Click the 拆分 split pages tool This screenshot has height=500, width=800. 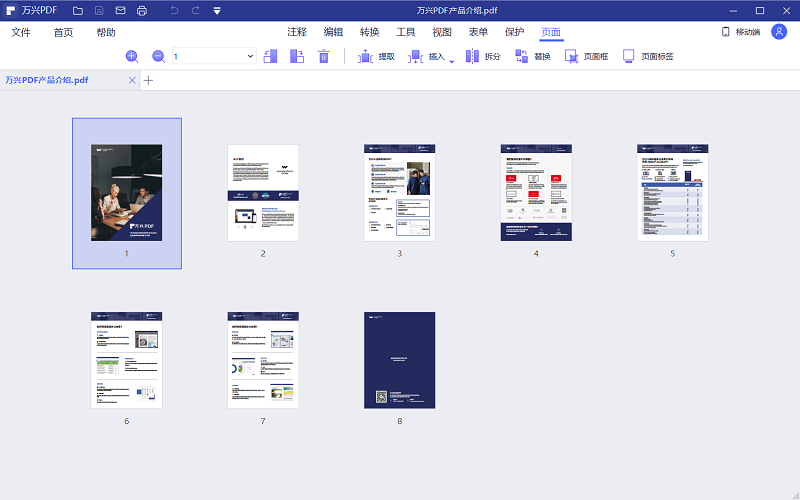(x=483, y=57)
